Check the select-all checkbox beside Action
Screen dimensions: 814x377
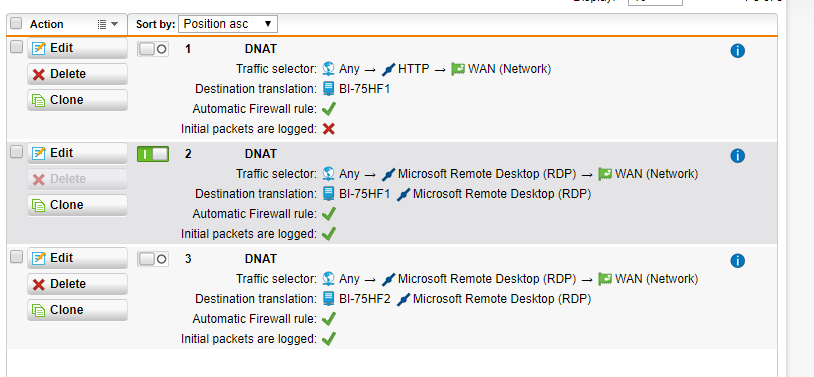17,23
